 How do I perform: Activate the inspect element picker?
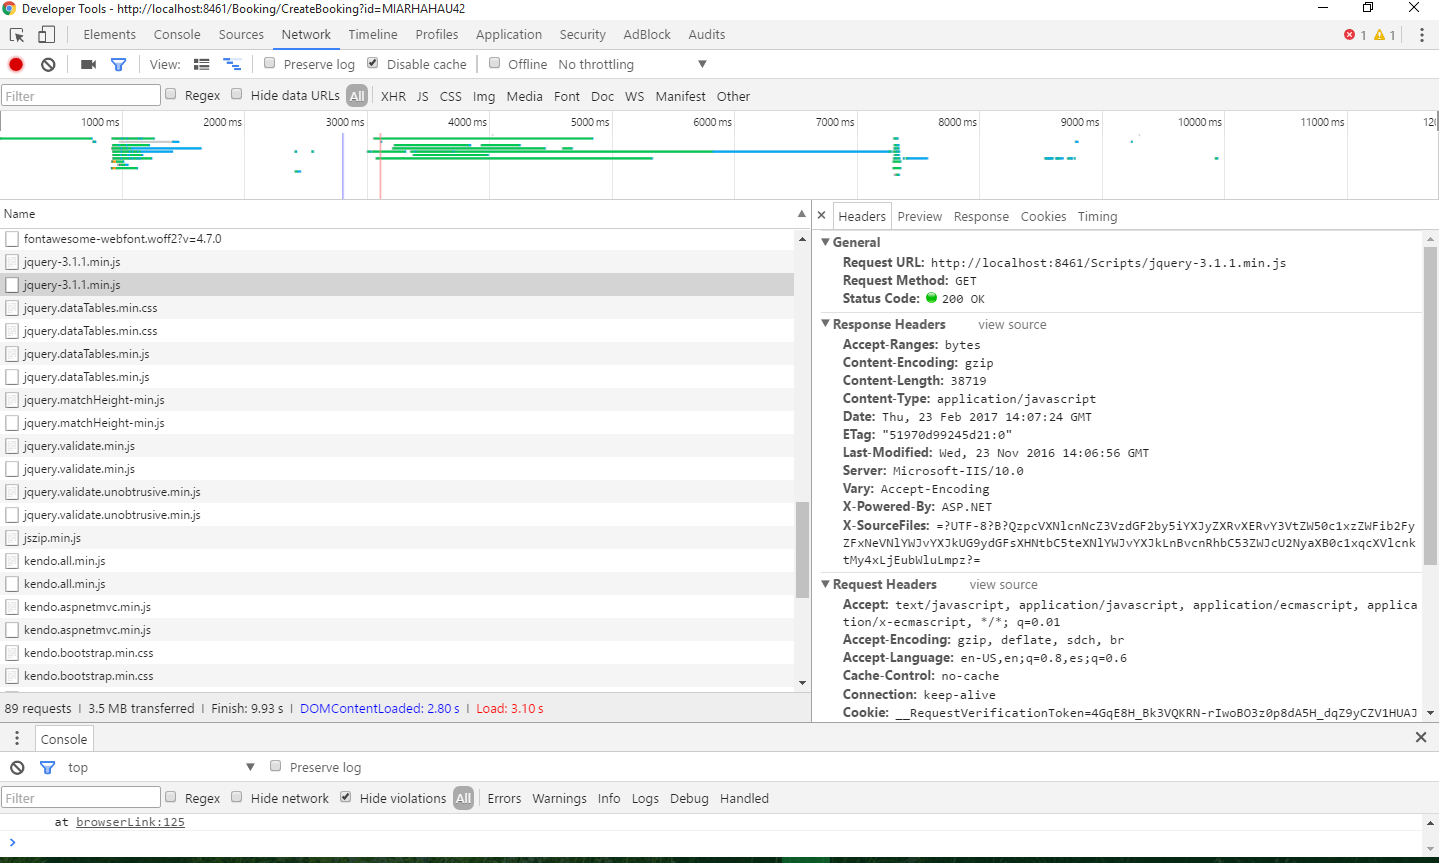tap(17, 35)
